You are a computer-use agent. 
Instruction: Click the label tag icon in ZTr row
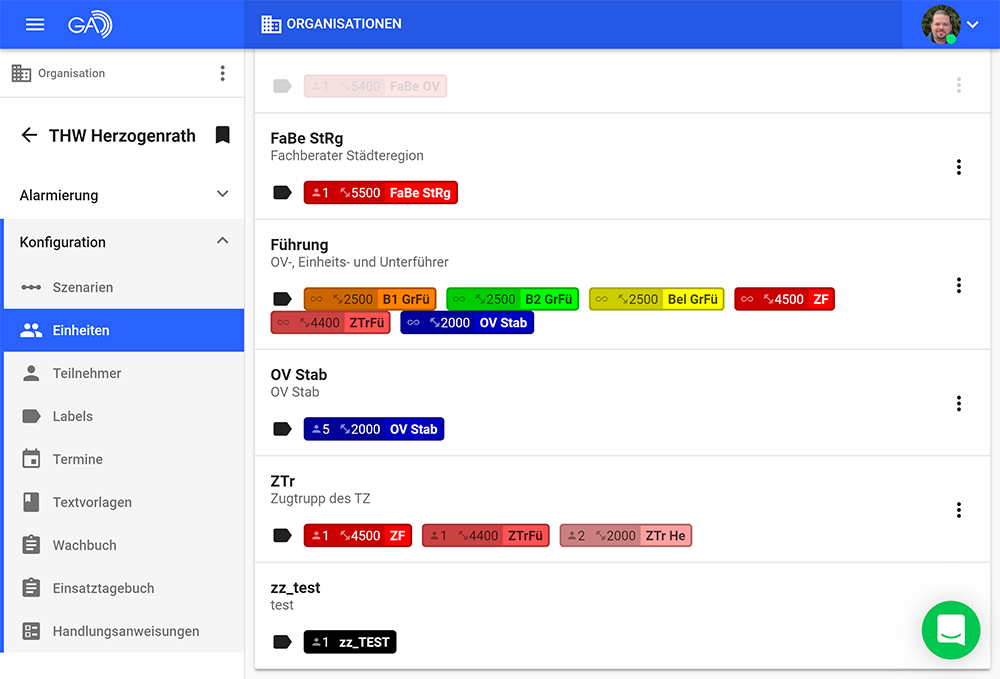click(282, 536)
